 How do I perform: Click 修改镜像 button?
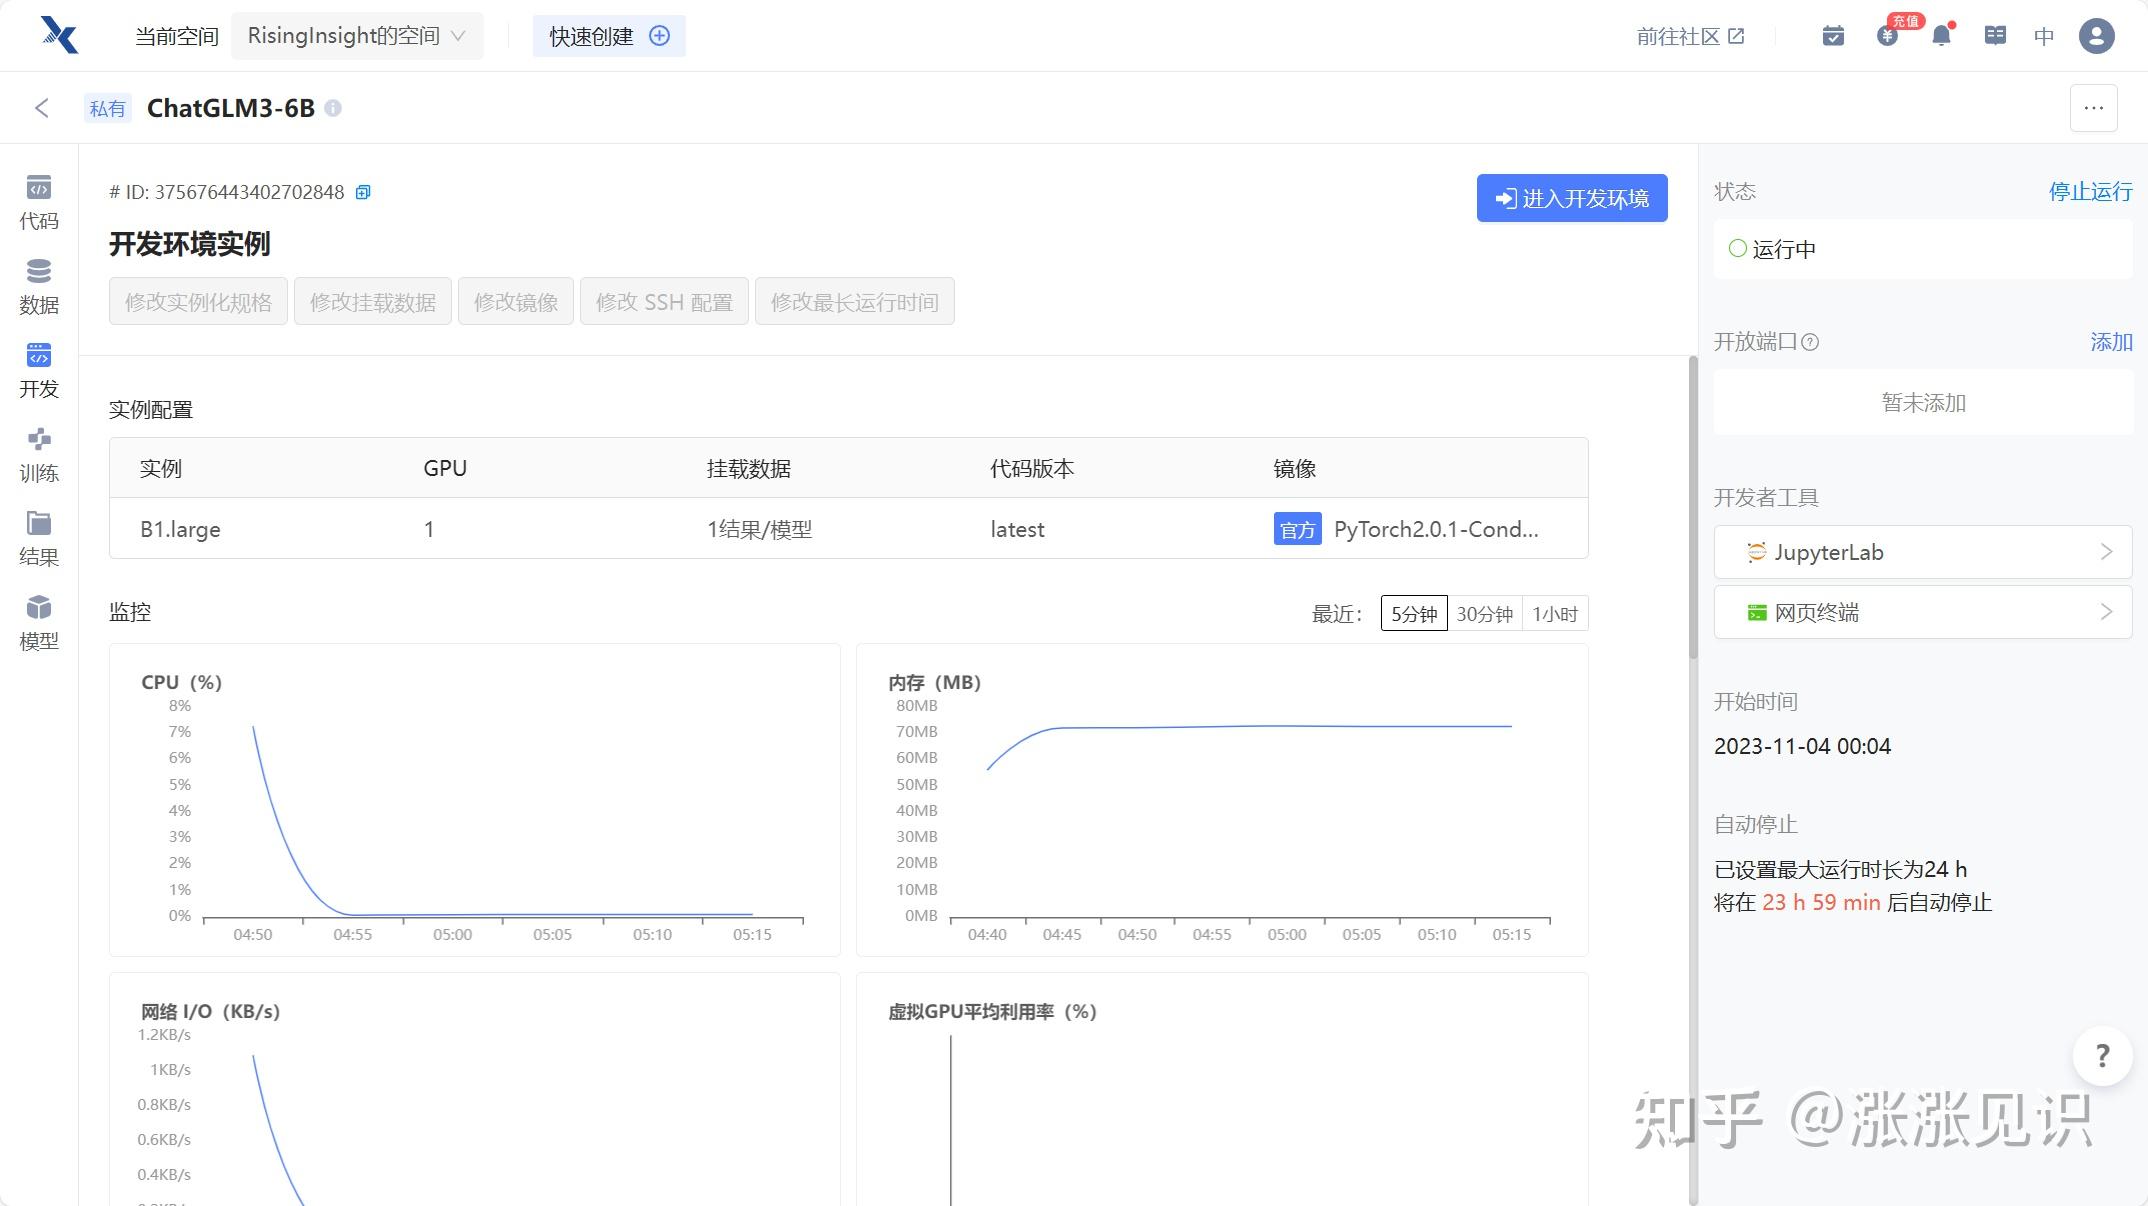516,301
